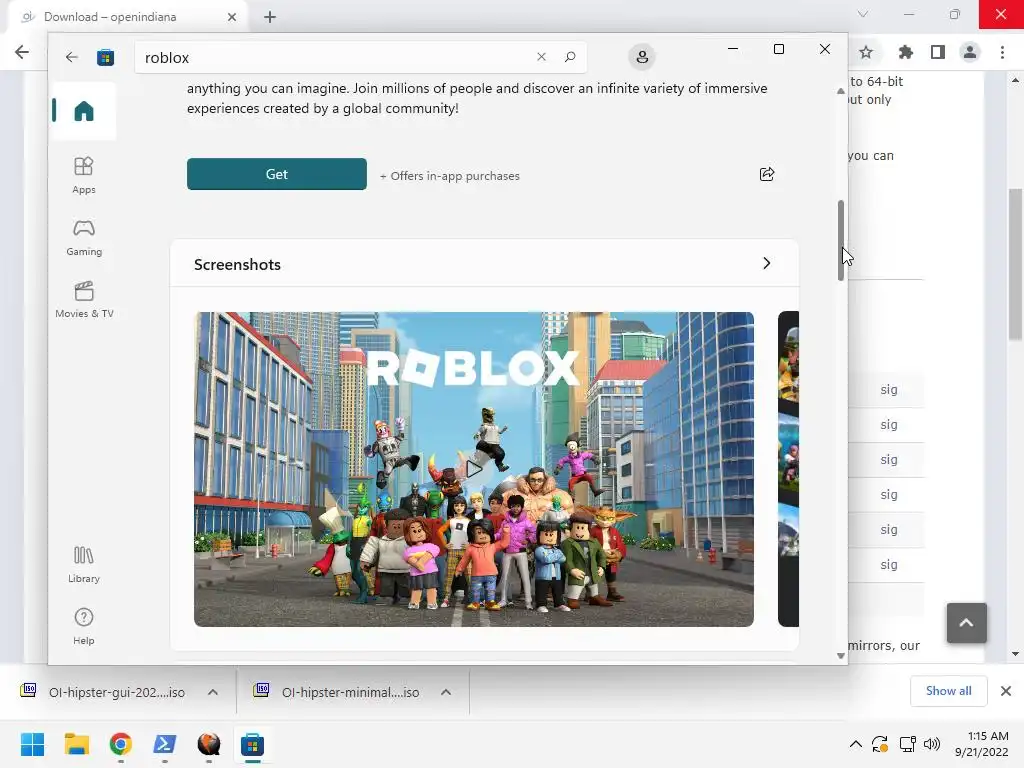The image size is (1024, 768).
Task: Click the Store search magnifier icon
Action: point(569,57)
